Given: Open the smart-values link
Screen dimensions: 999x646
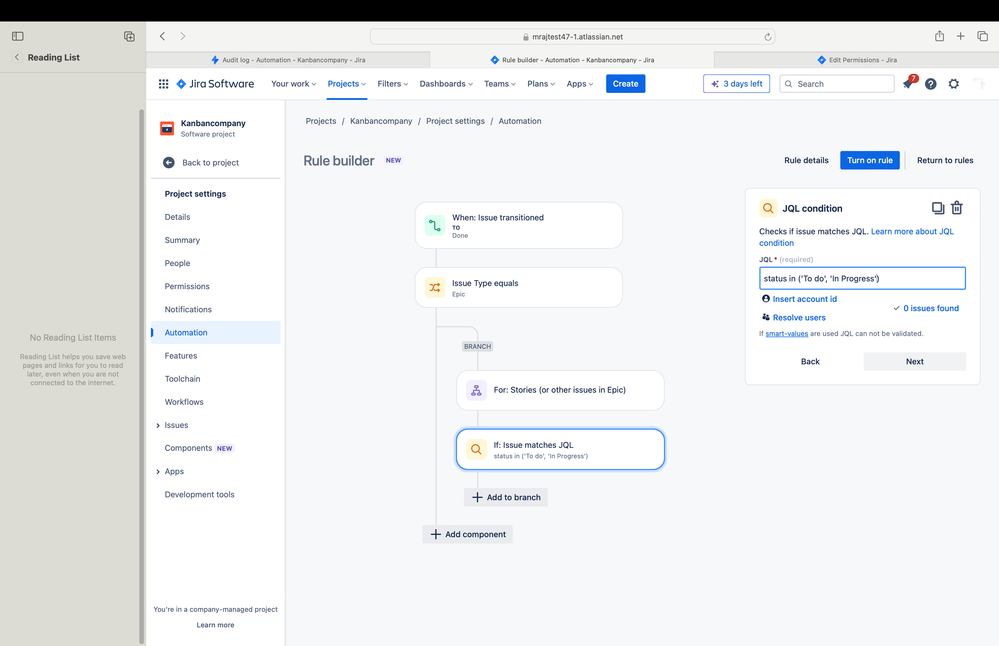Looking at the screenshot, I should [x=786, y=333].
